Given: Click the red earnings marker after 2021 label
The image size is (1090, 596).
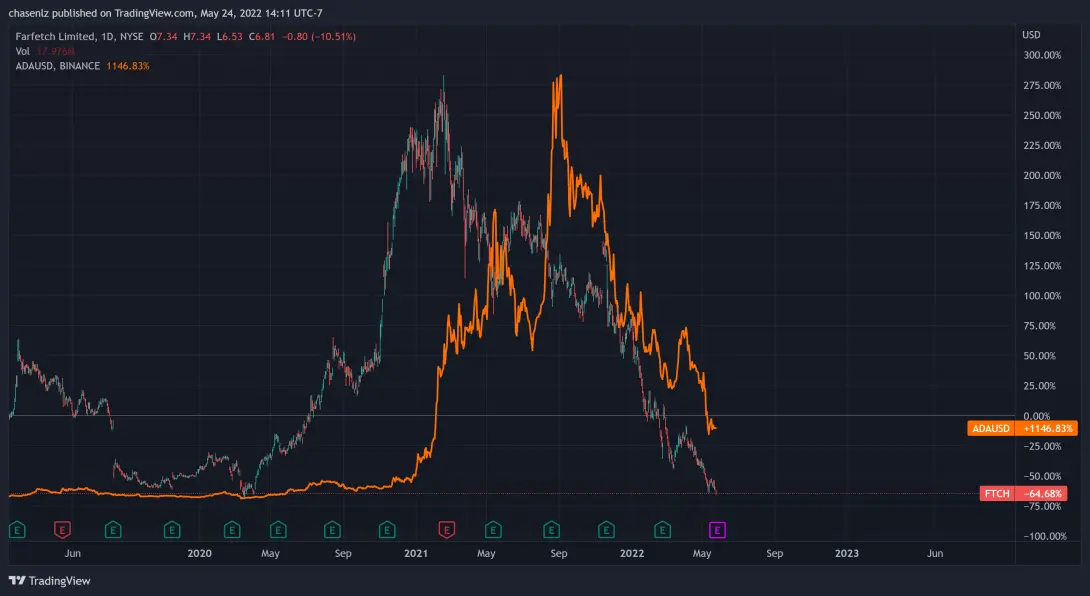Looking at the screenshot, I should pyautogui.click(x=446, y=531).
